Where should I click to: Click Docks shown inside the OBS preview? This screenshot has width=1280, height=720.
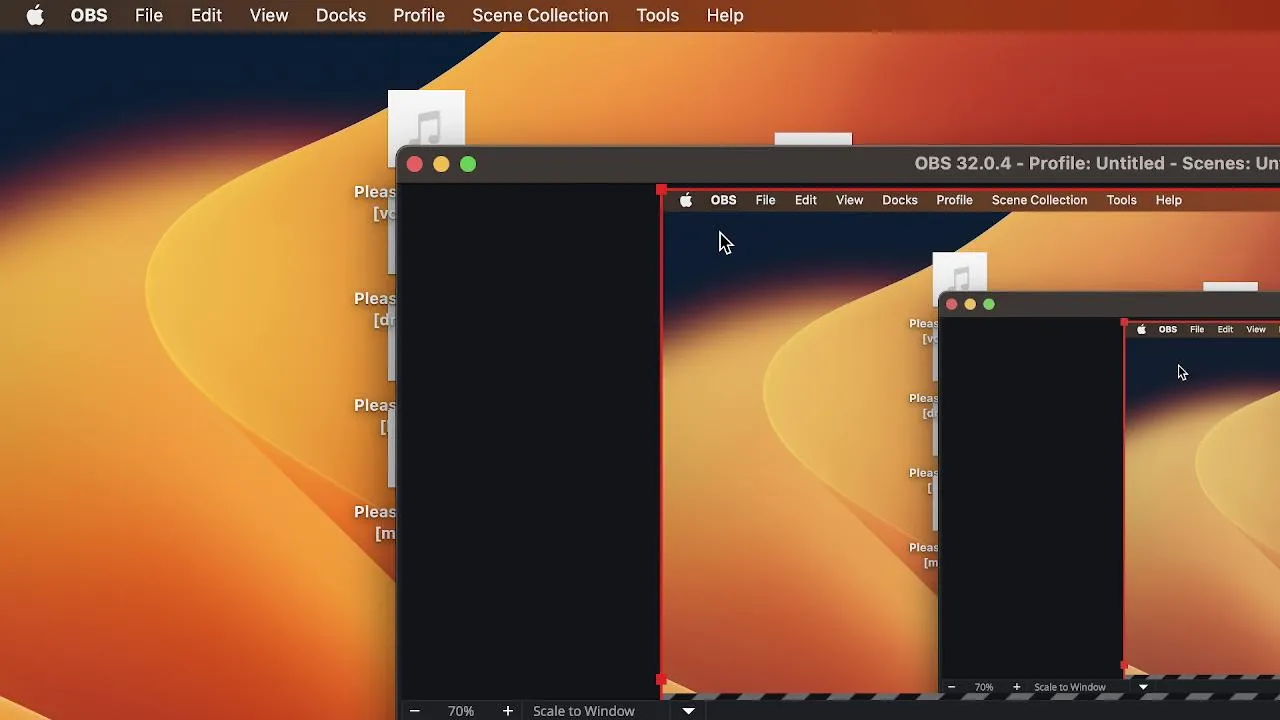pos(900,200)
